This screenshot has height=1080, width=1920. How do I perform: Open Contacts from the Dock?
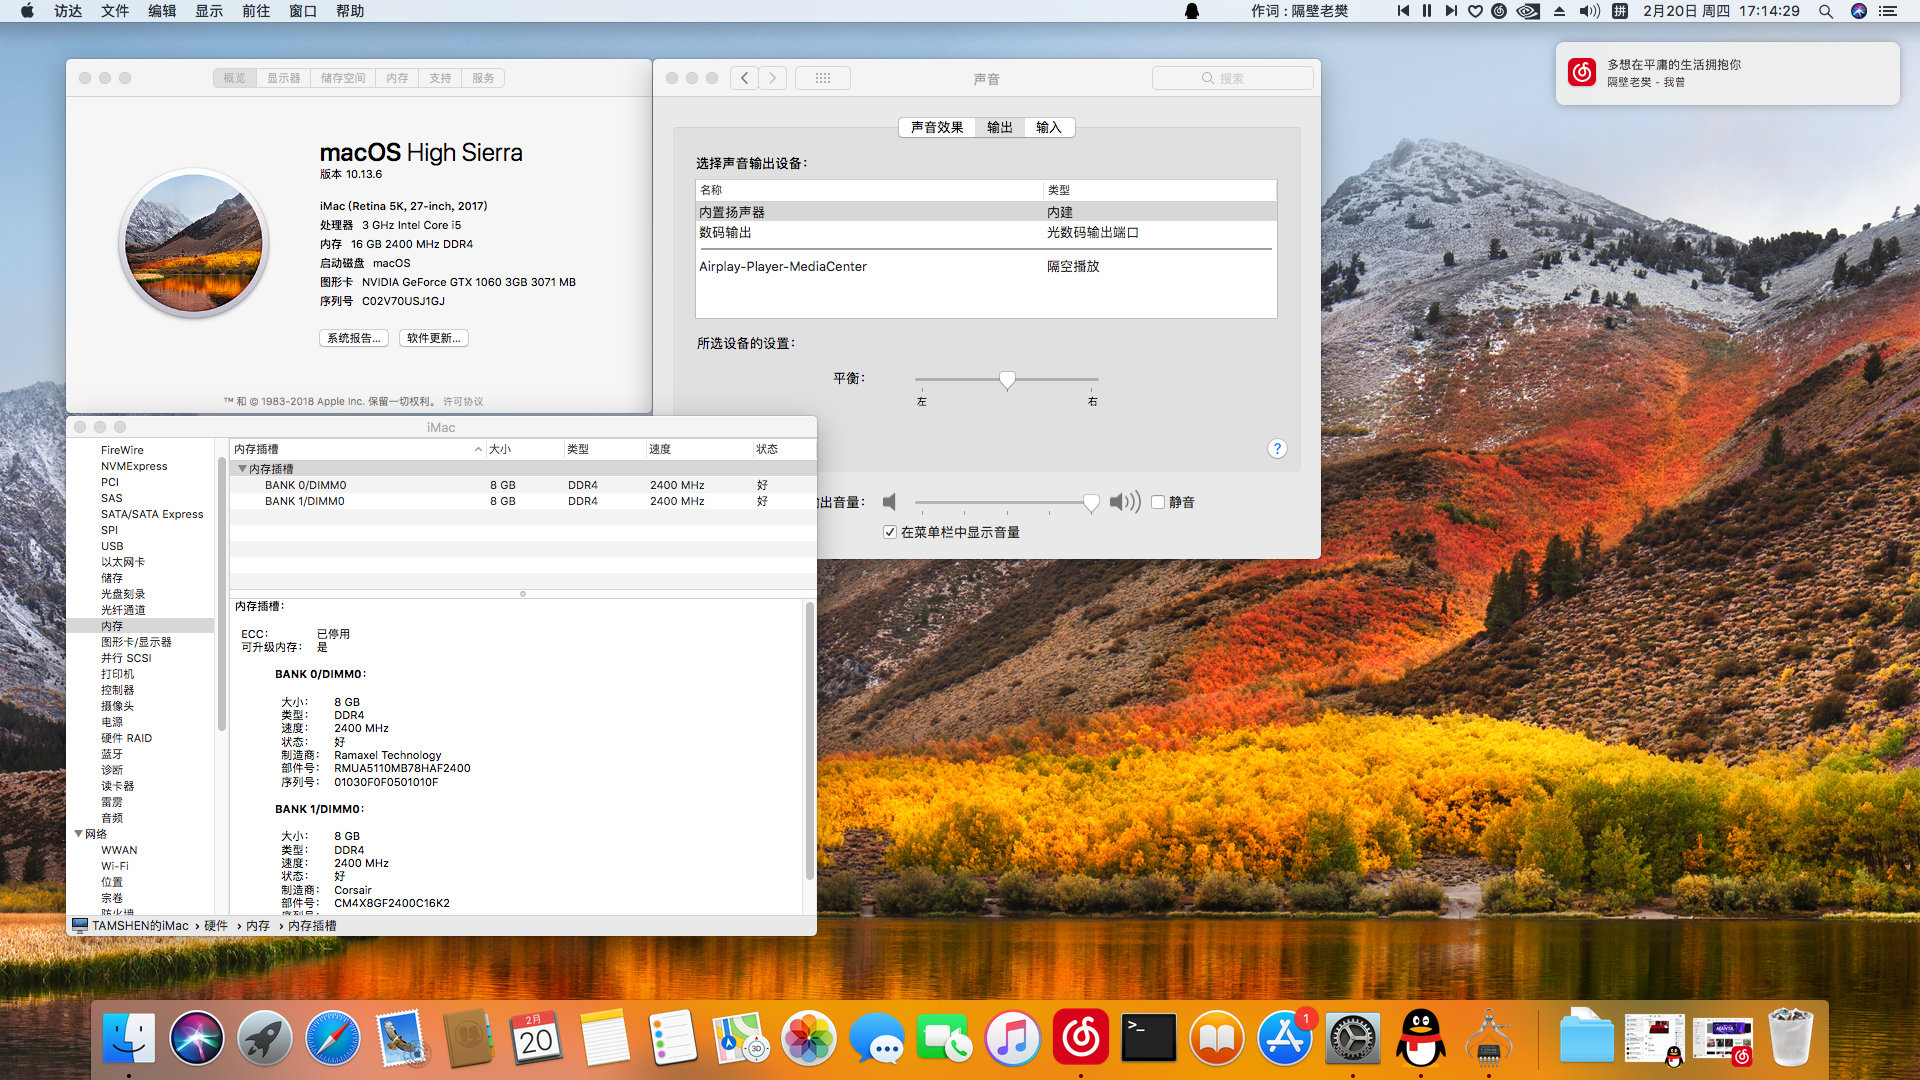(468, 1038)
